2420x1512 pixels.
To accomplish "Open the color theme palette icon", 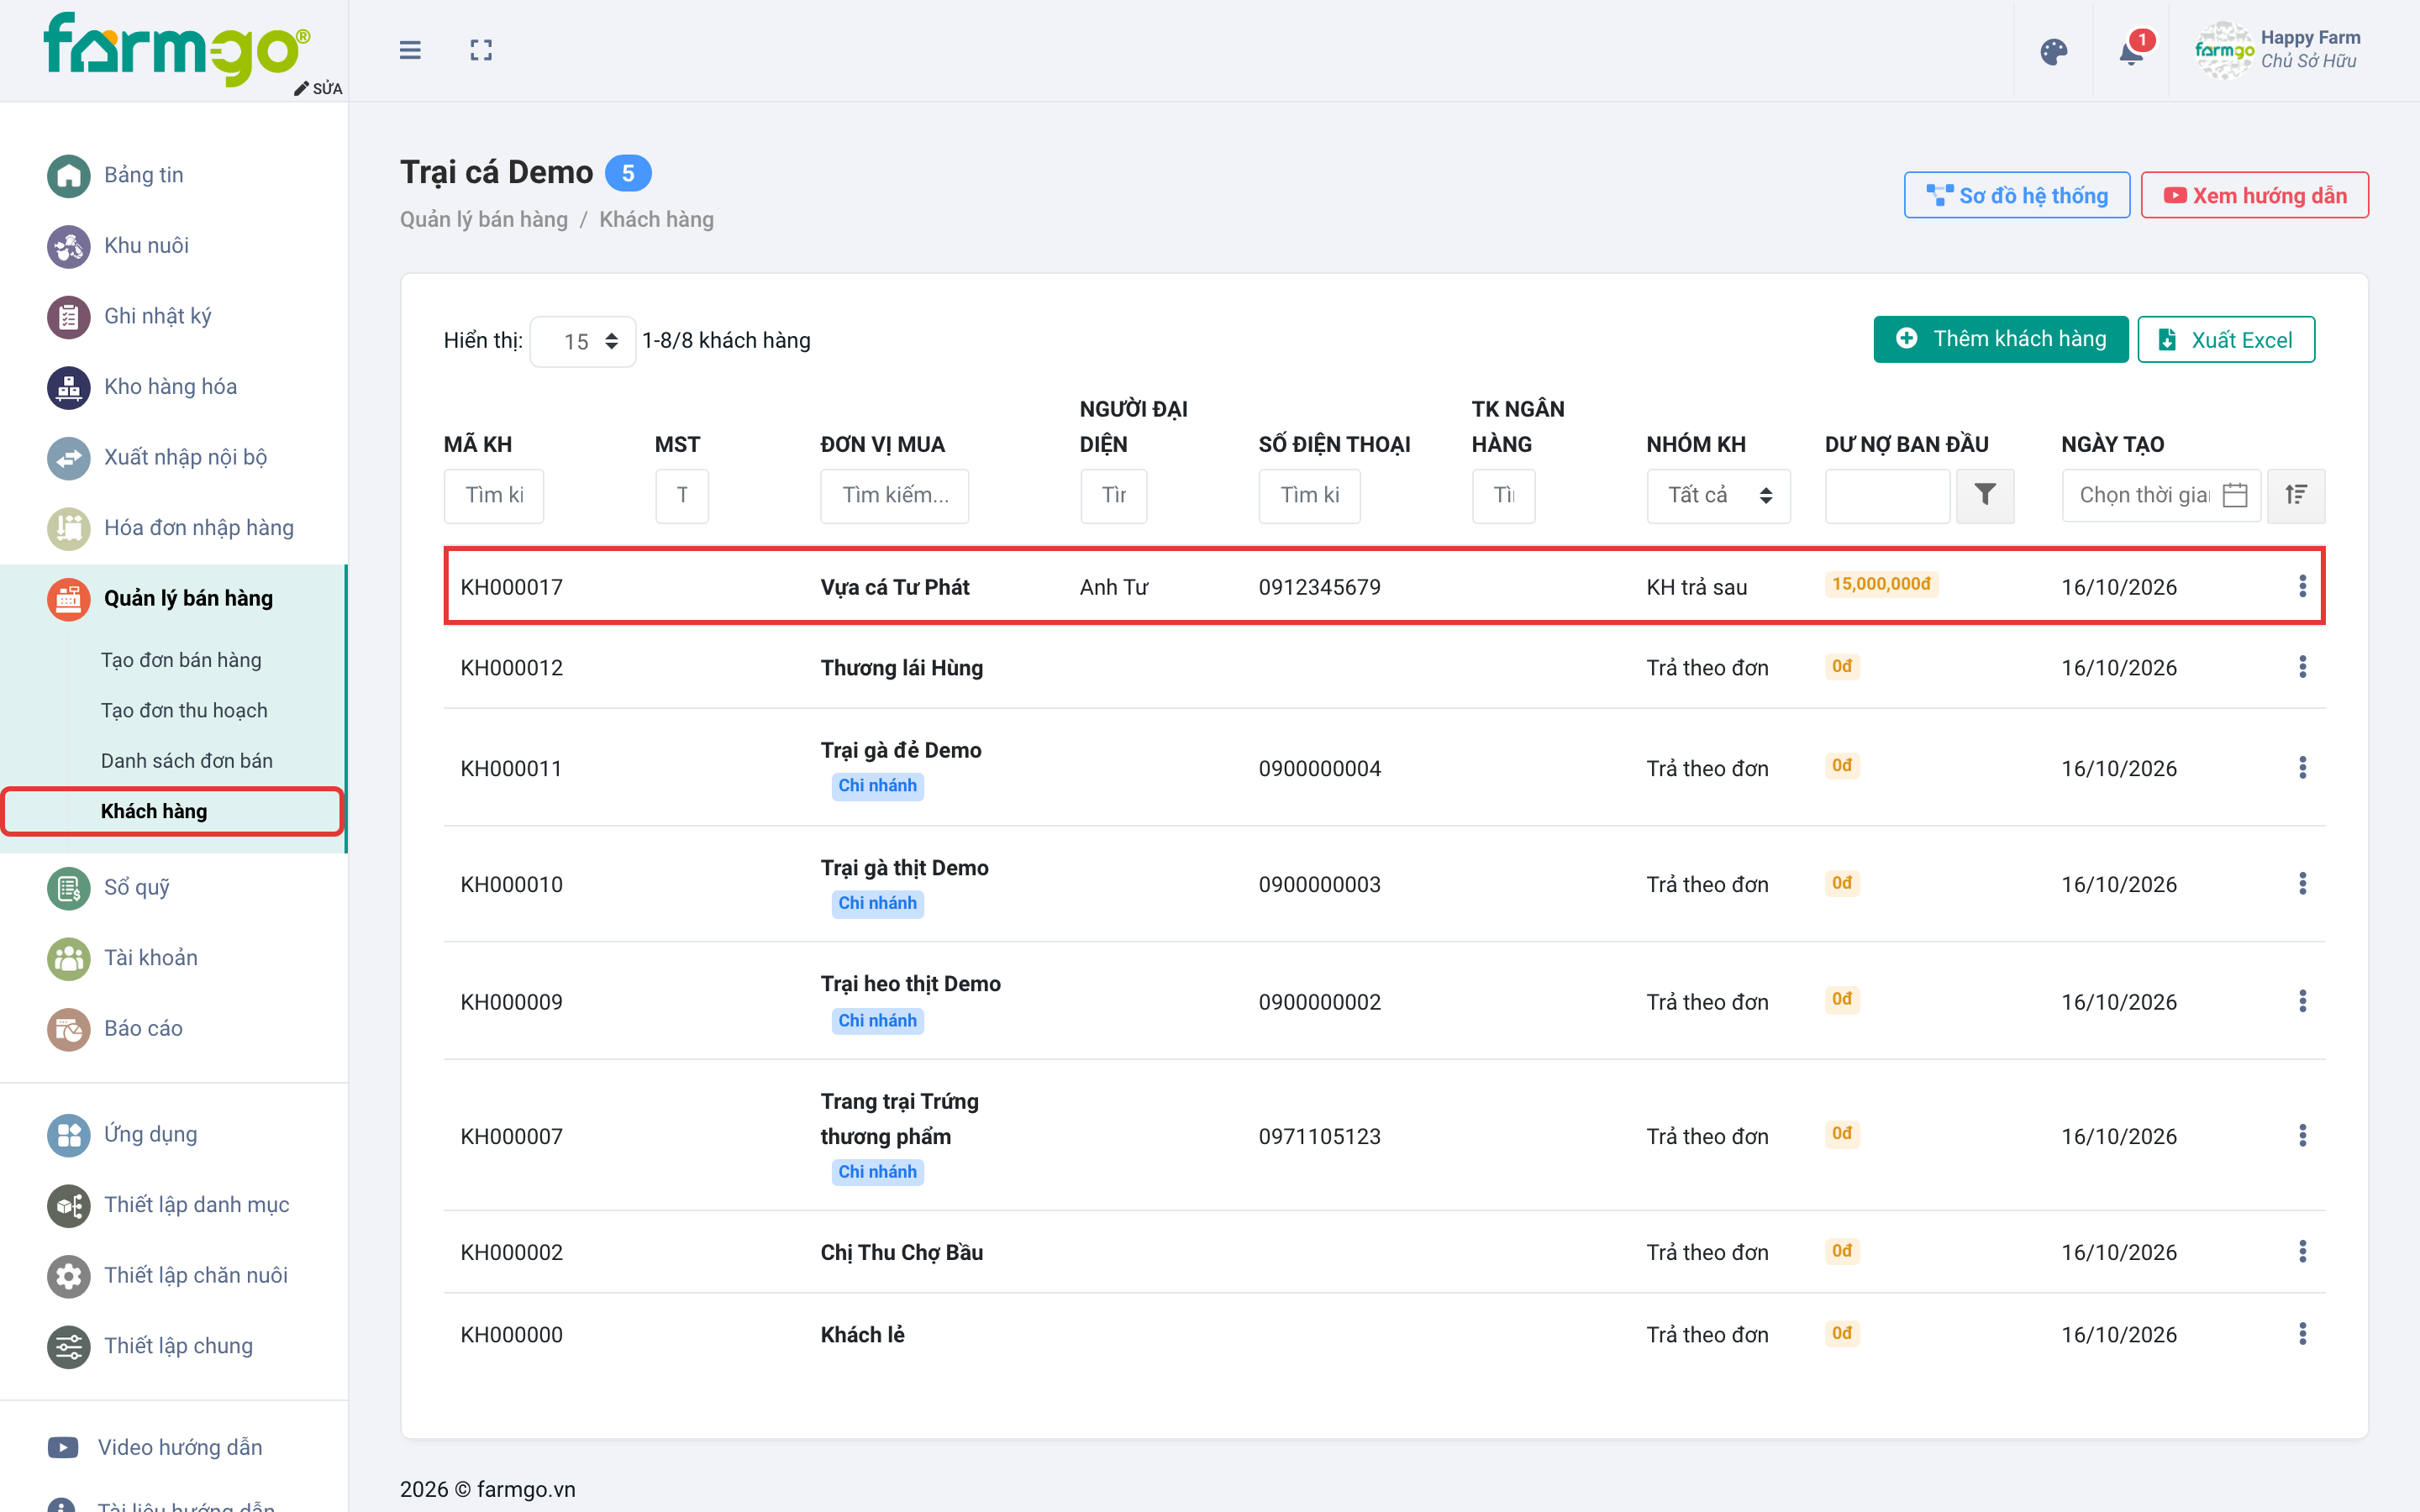I will [2053, 51].
